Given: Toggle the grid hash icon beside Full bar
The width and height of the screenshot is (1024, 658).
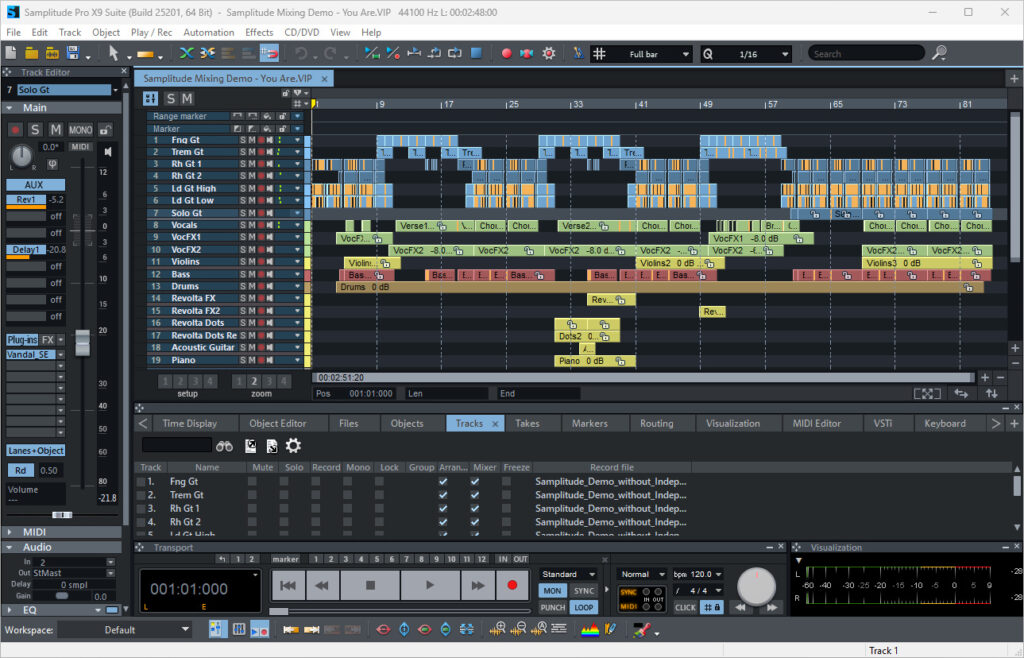Looking at the screenshot, I should tap(599, 54).
